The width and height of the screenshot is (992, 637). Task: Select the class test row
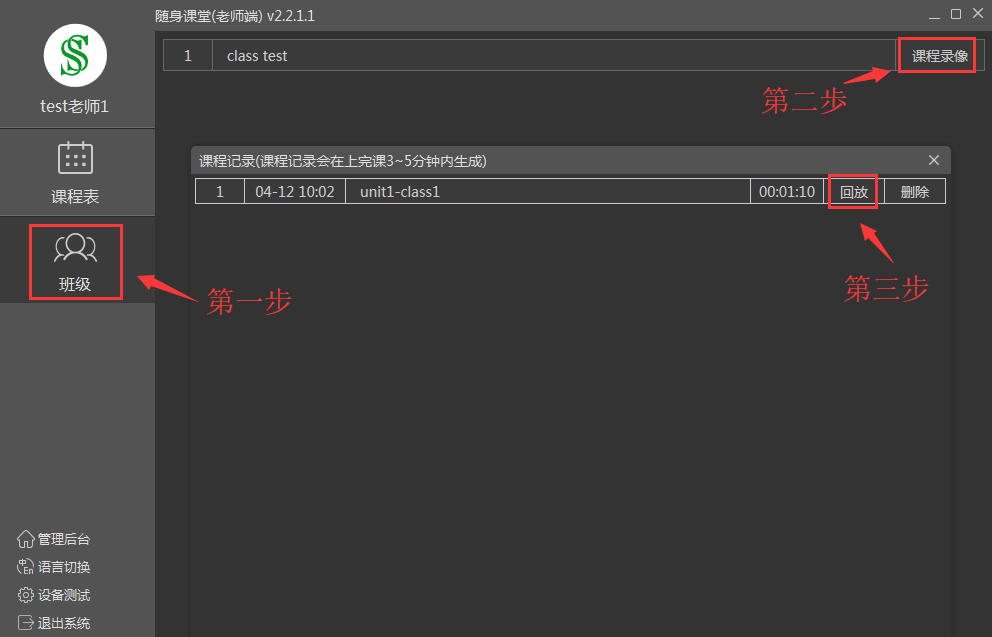[552, 56]
